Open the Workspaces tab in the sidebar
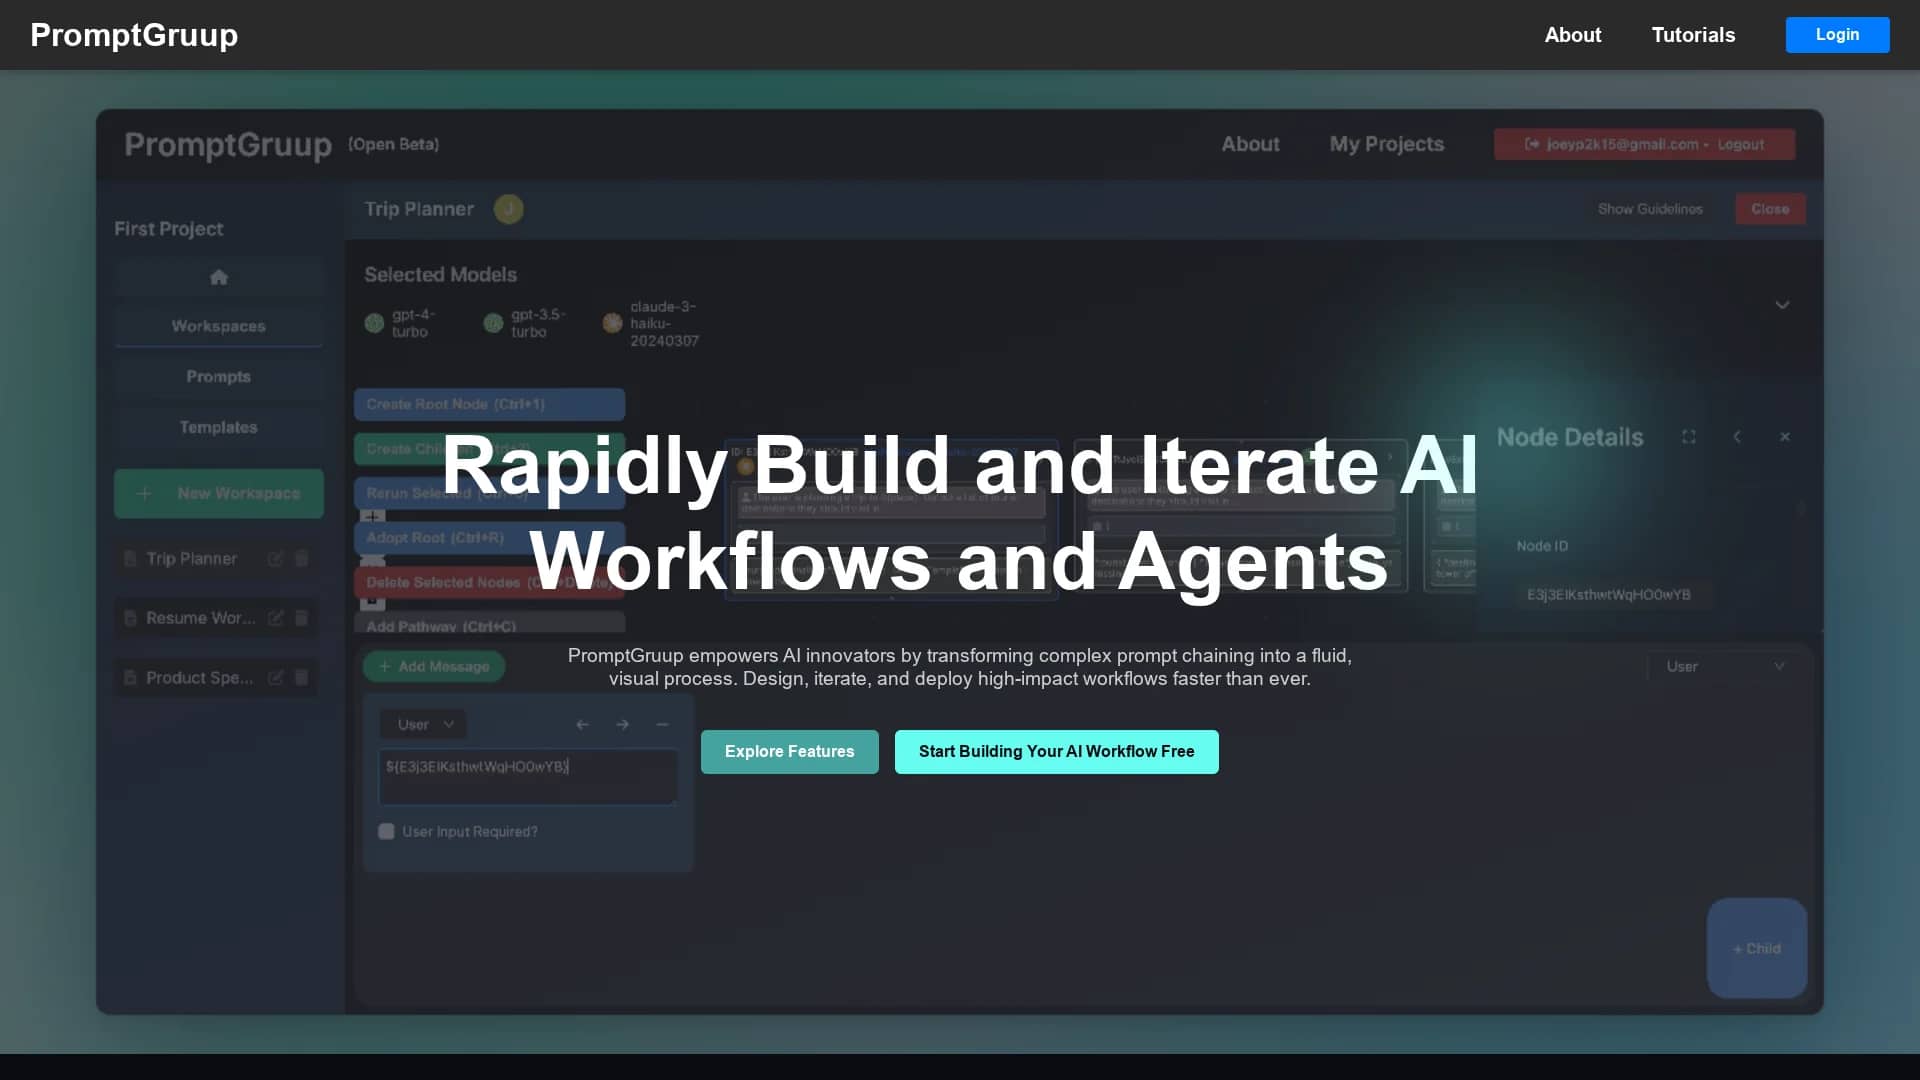Screen dimensions: 1920x1080 click(x=218, y=326)
